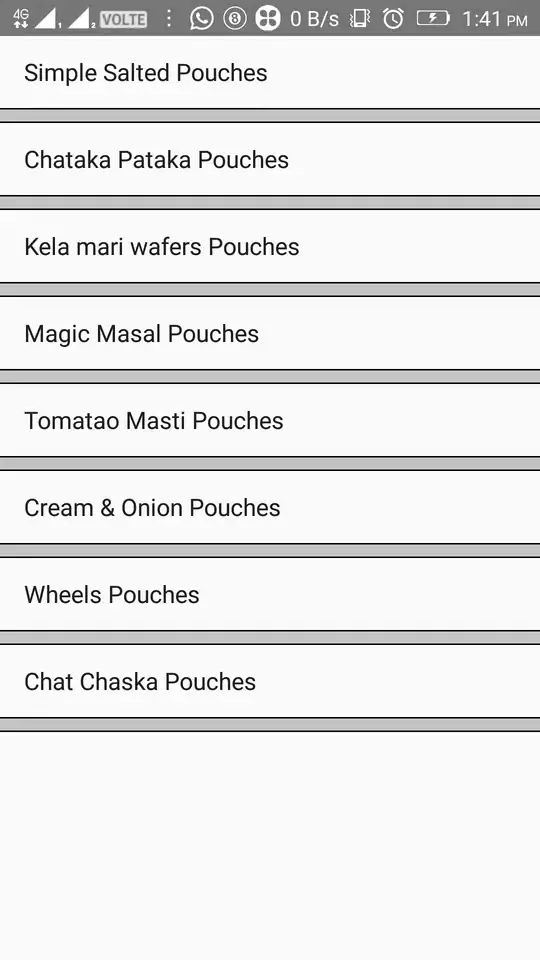Choose Cream & Onion Pouches
Image resolution: width=540 pixels, height=960 pixels.
click(270, 507)
